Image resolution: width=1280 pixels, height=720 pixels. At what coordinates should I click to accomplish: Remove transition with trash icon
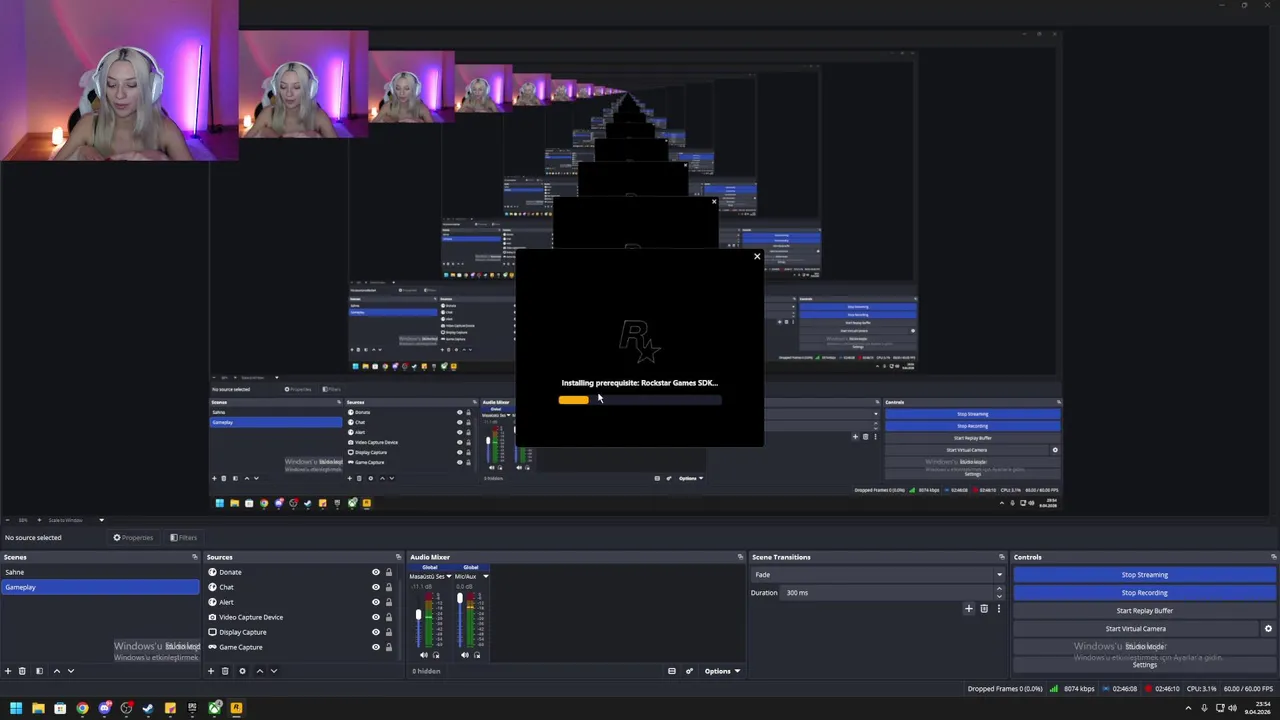(984, 608)
